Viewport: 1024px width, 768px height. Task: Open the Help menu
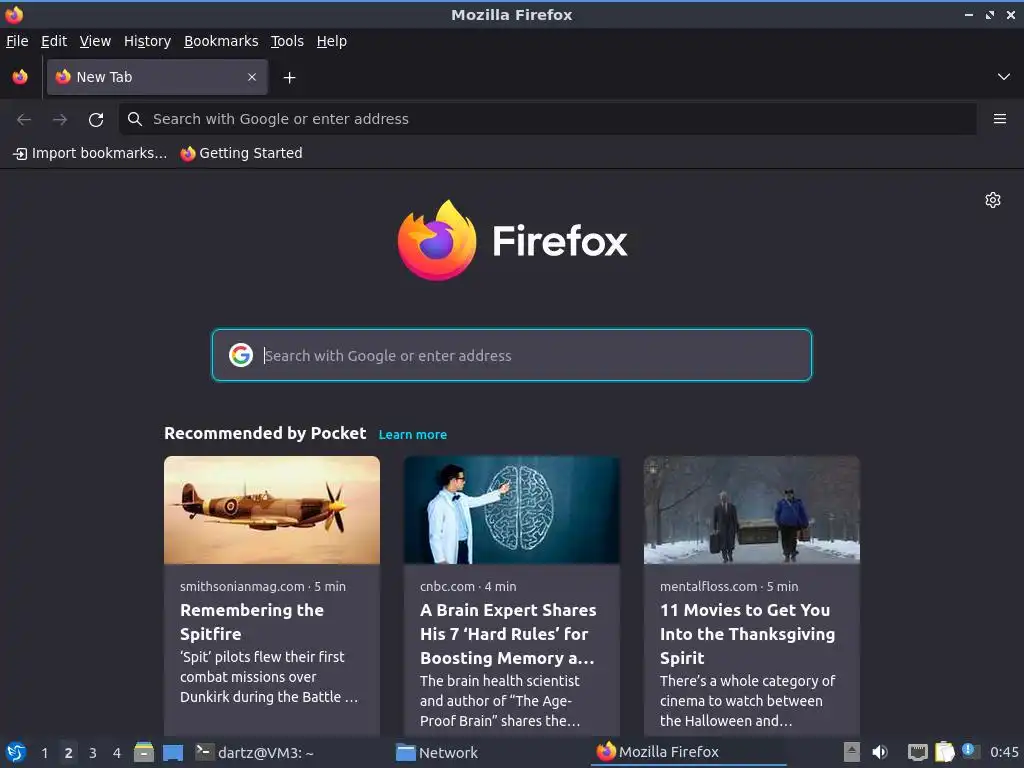332,41
